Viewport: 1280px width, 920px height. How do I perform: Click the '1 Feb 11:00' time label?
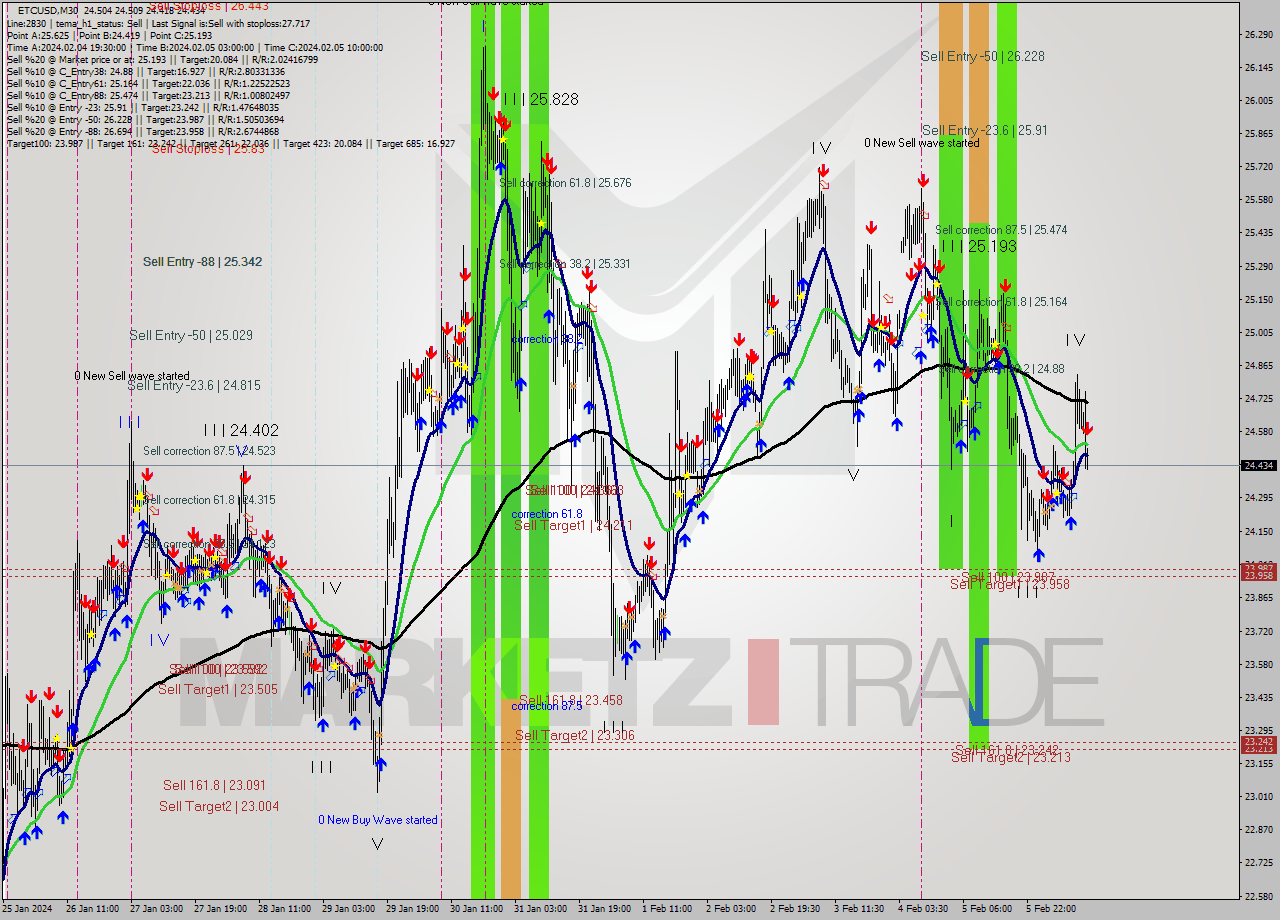(667, 909)
